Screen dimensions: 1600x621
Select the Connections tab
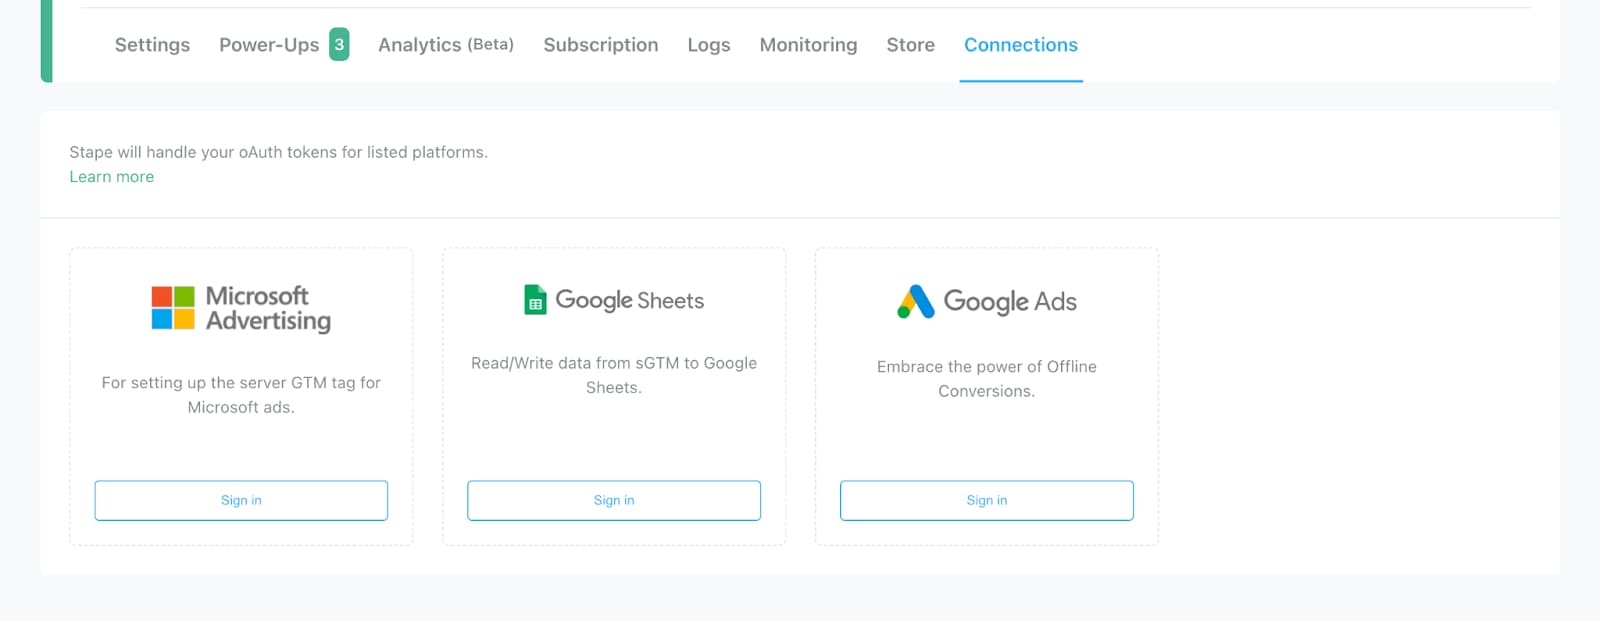[1021, 45]
